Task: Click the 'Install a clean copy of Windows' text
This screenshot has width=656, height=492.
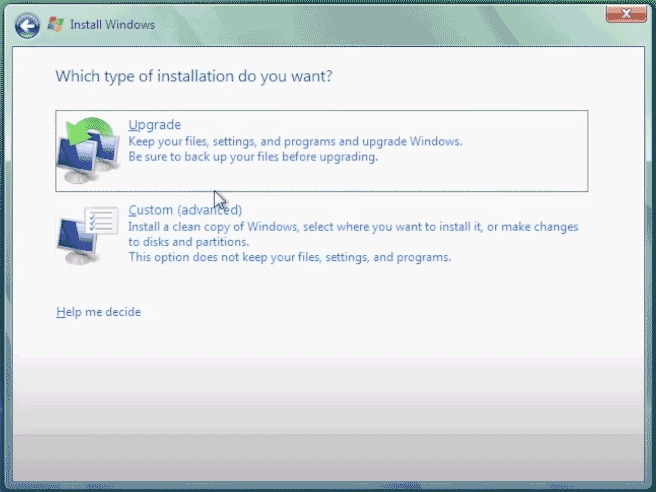Action: click(x=353, y=227)
